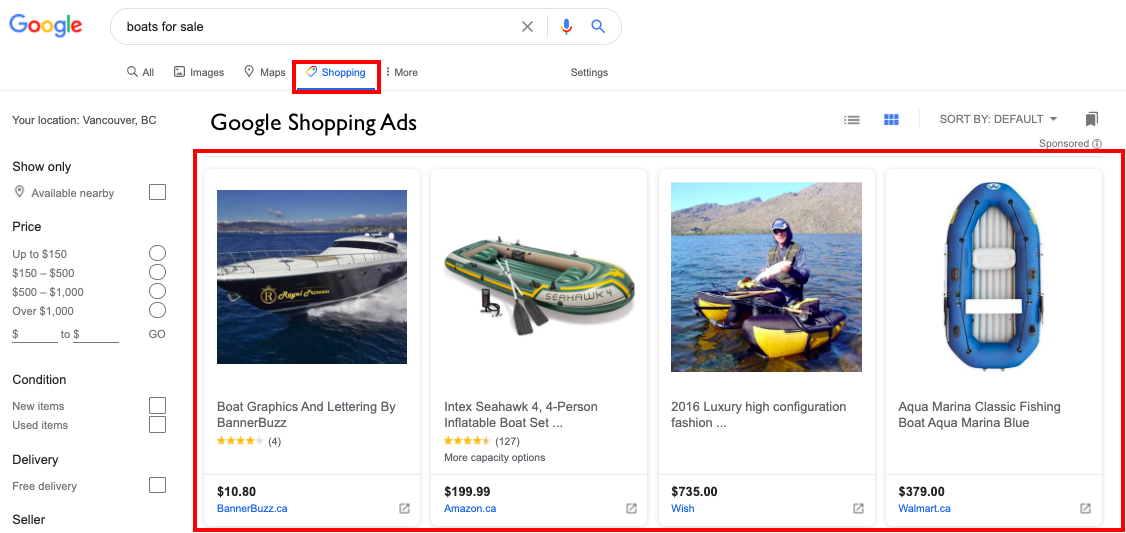1126x533 pixels.
Task: Open the Maps tab
Action: pyautogui.click(x=265, y=72)
